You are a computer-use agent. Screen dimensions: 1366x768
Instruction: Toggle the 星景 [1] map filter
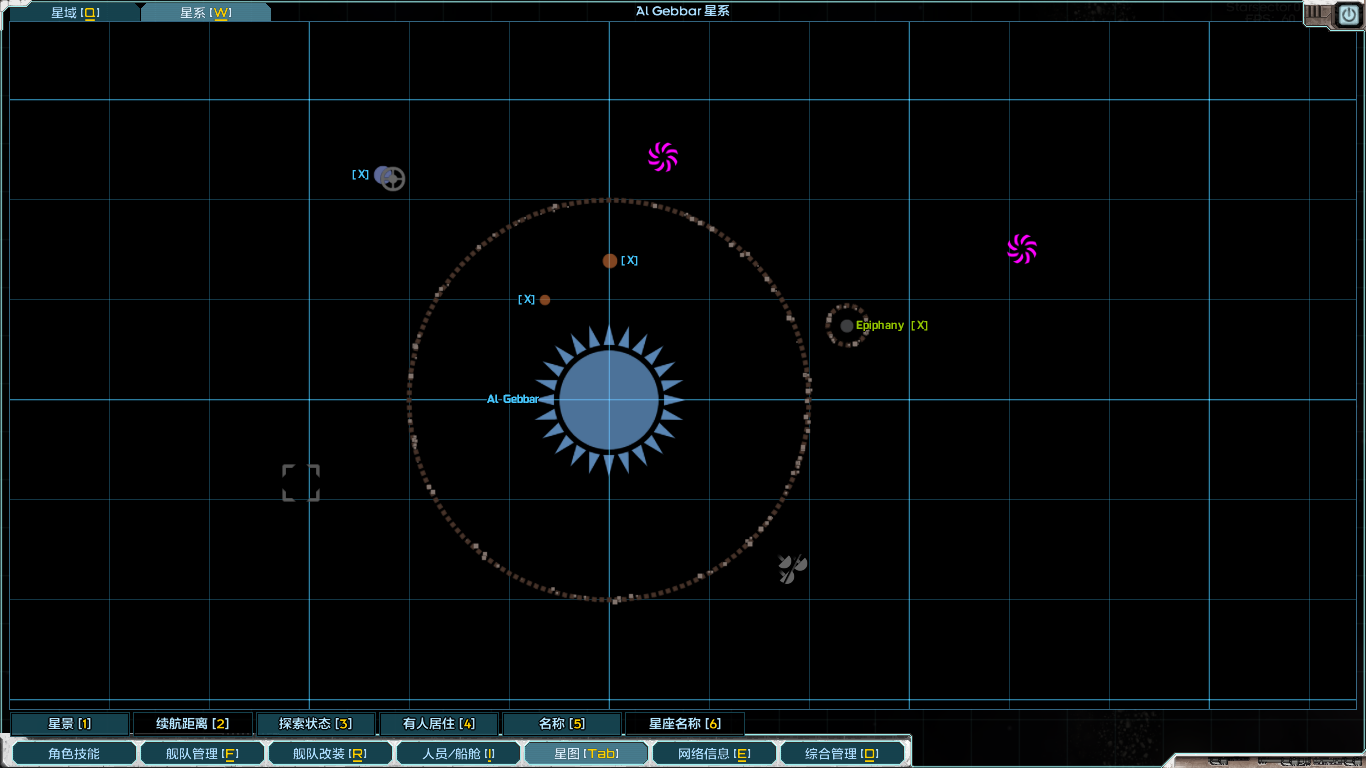click(70, 724)
